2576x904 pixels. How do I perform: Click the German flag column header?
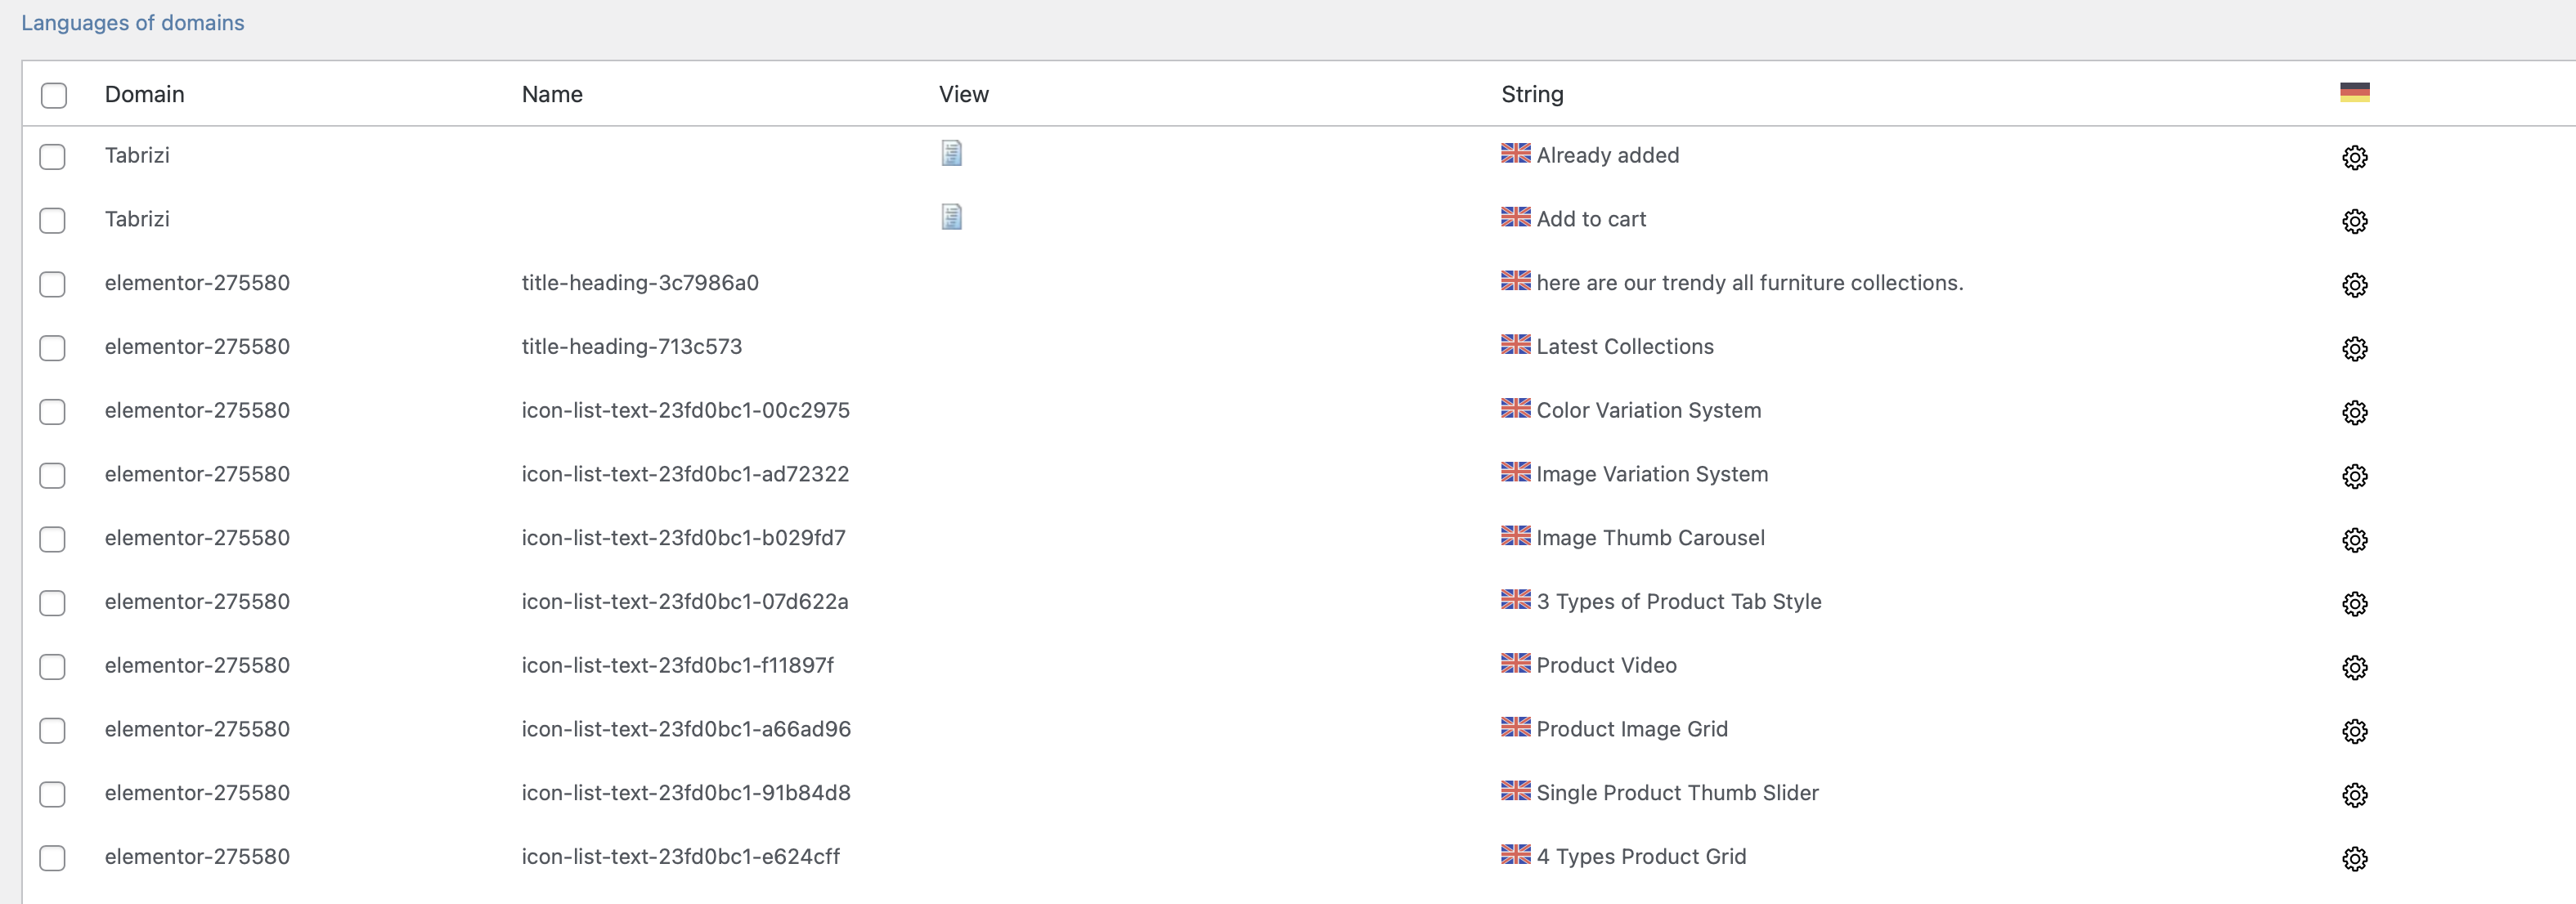point(2354,92)
